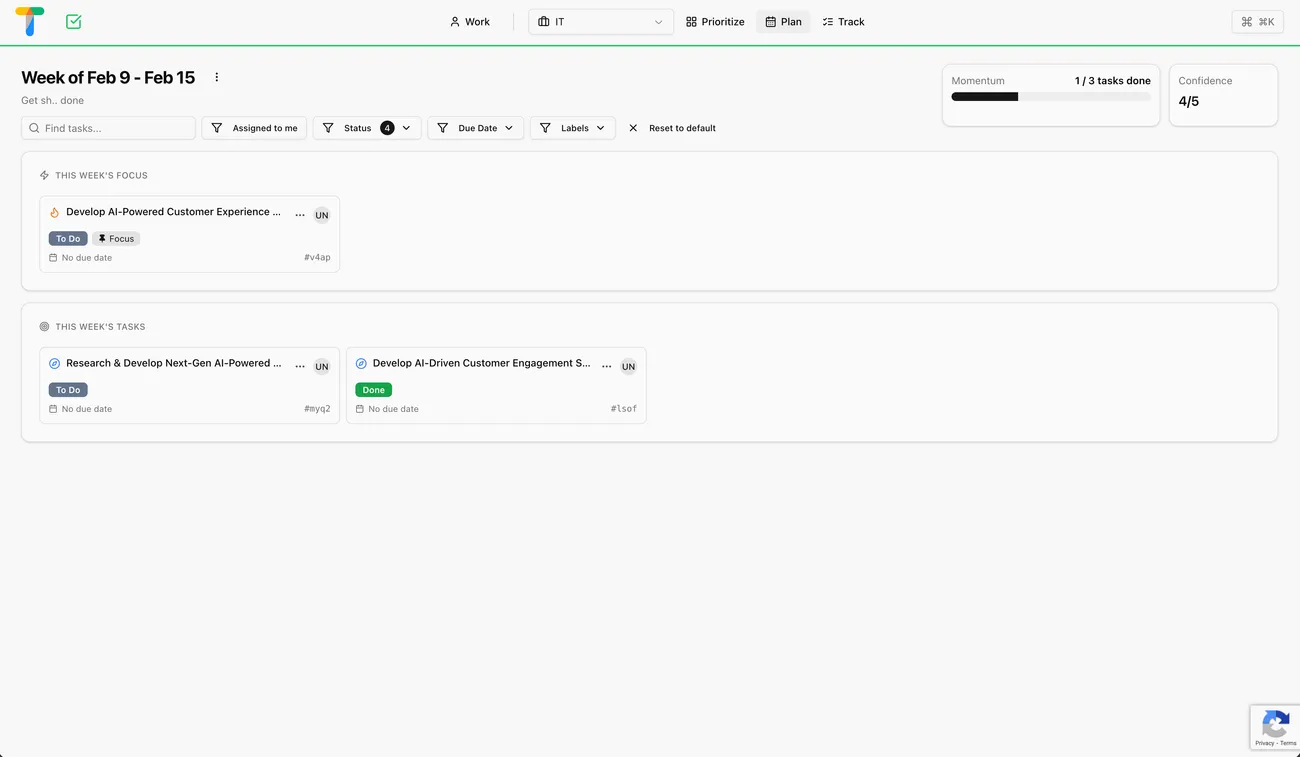Toggle the Focus pin tag on task
1300x757 pixels.
point(116,239)
